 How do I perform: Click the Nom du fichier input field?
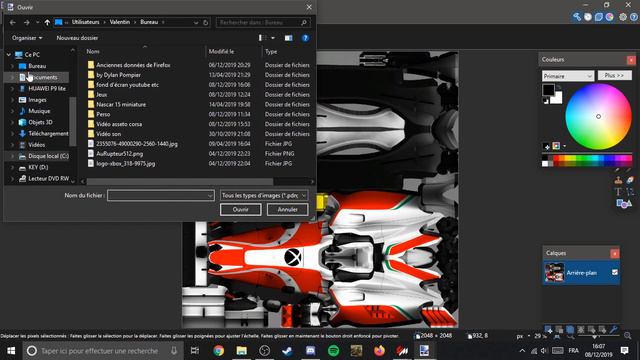[161, 196]
